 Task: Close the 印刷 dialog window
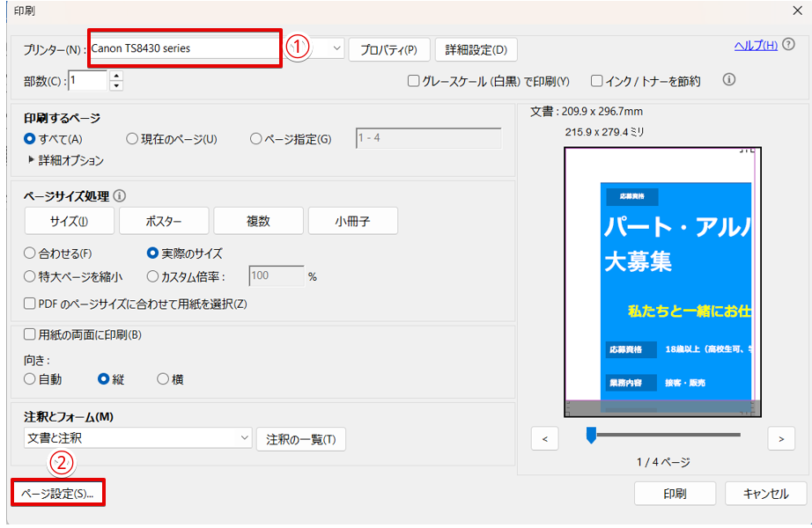pos(798,11)
